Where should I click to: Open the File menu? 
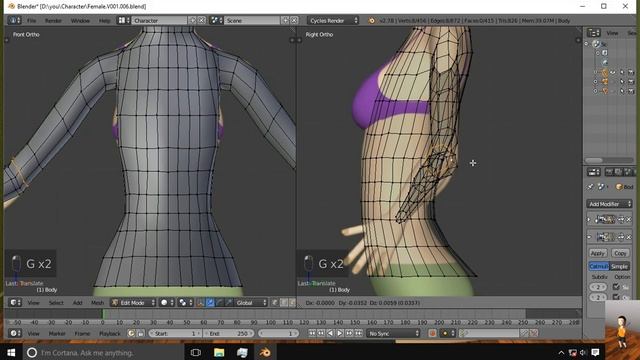[x=31, y=20]
